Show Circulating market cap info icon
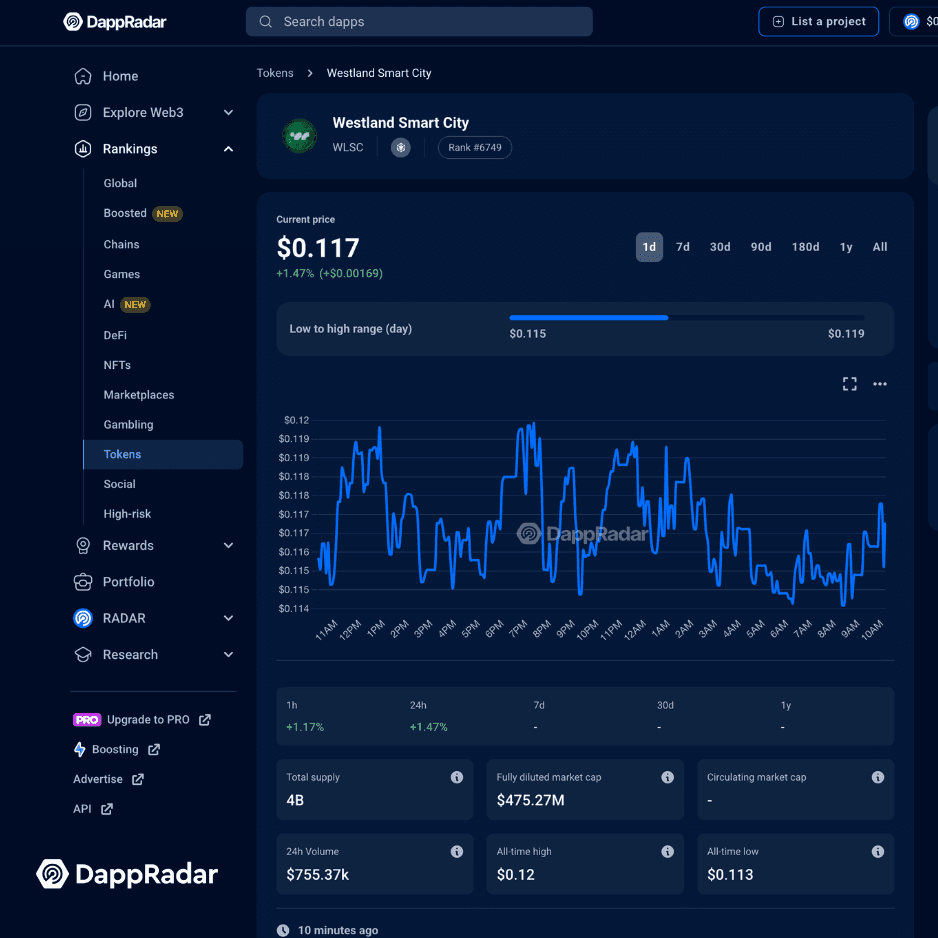Screen dimensions: 938x938 point(878,777)
